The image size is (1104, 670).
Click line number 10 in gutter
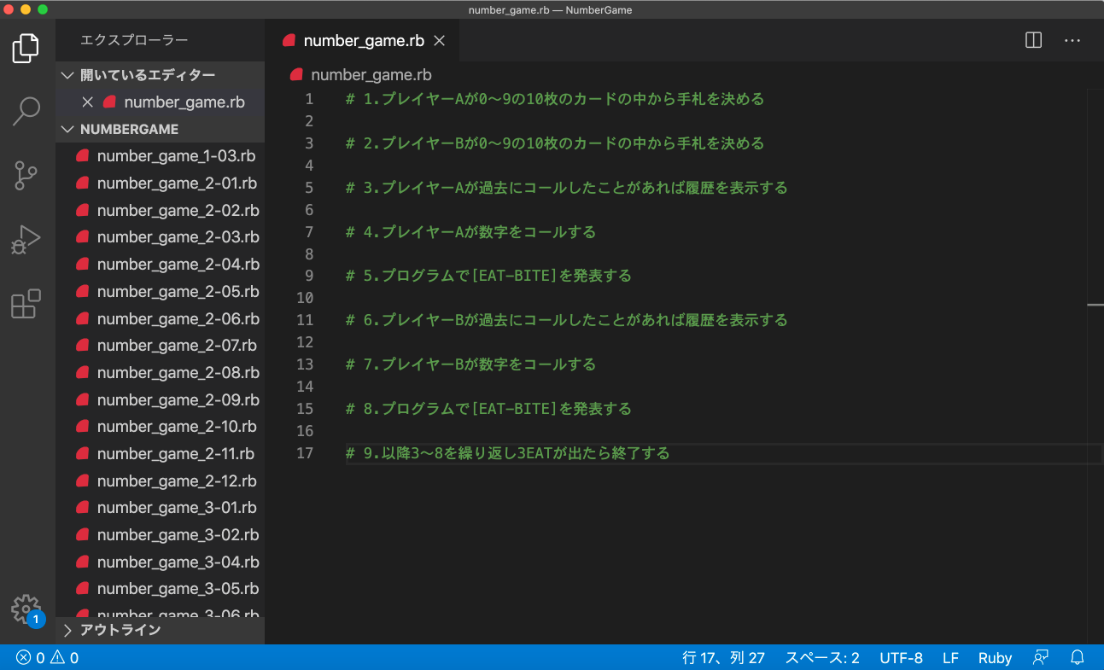click(x=305, y=298)
